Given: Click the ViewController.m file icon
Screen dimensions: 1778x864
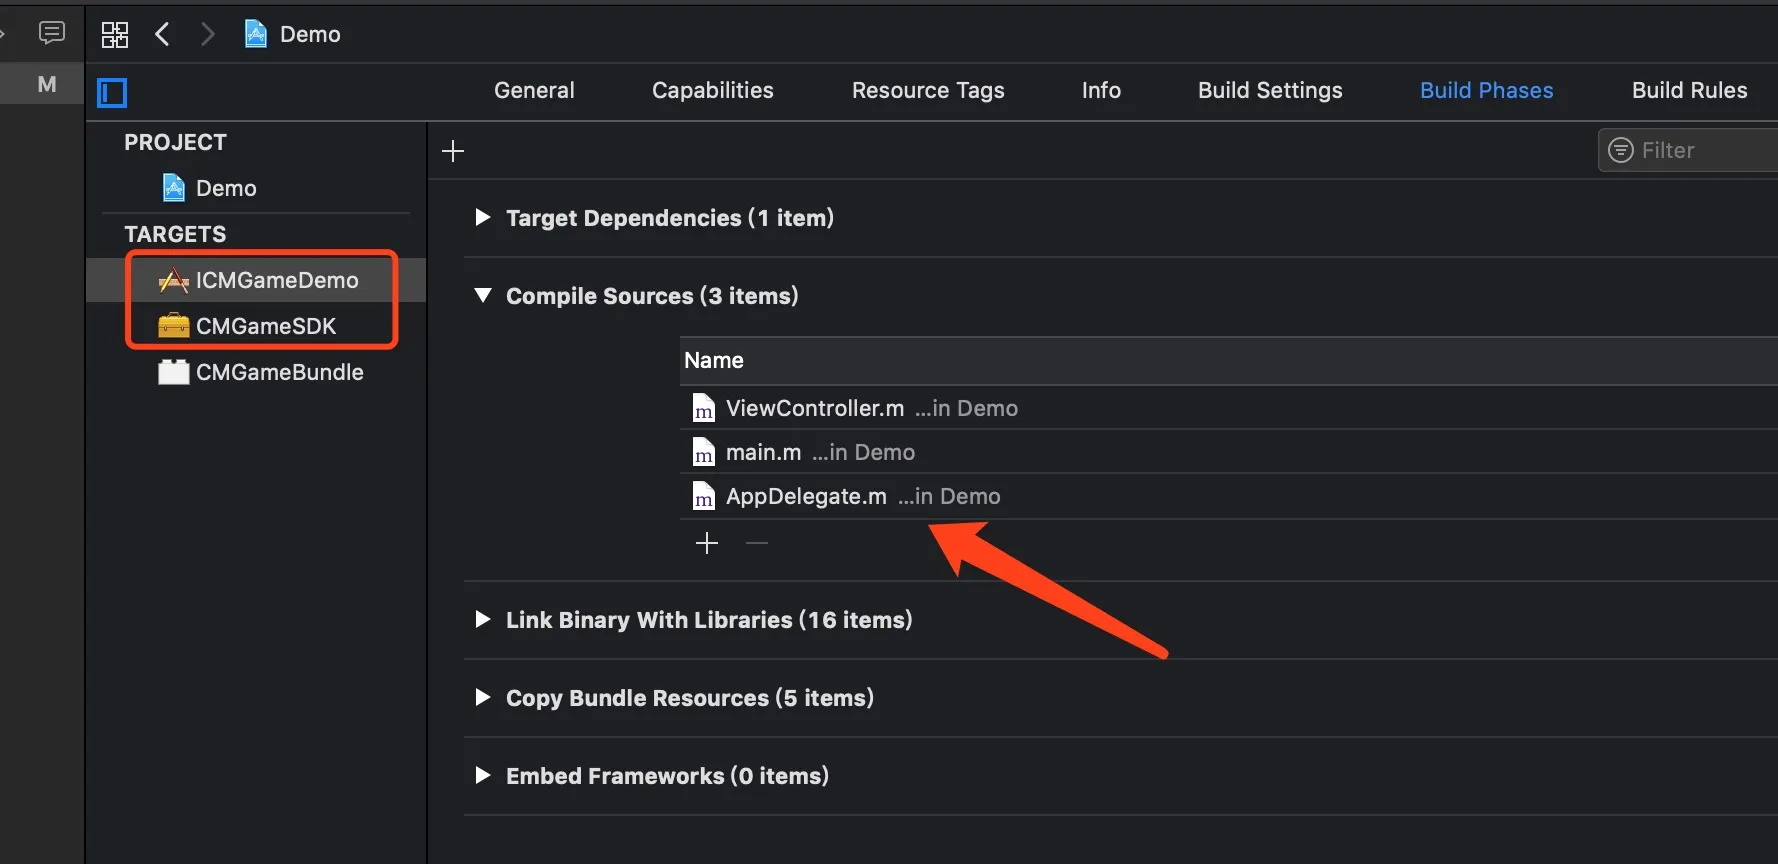Looking at the screenshot, I should point(704,408).
